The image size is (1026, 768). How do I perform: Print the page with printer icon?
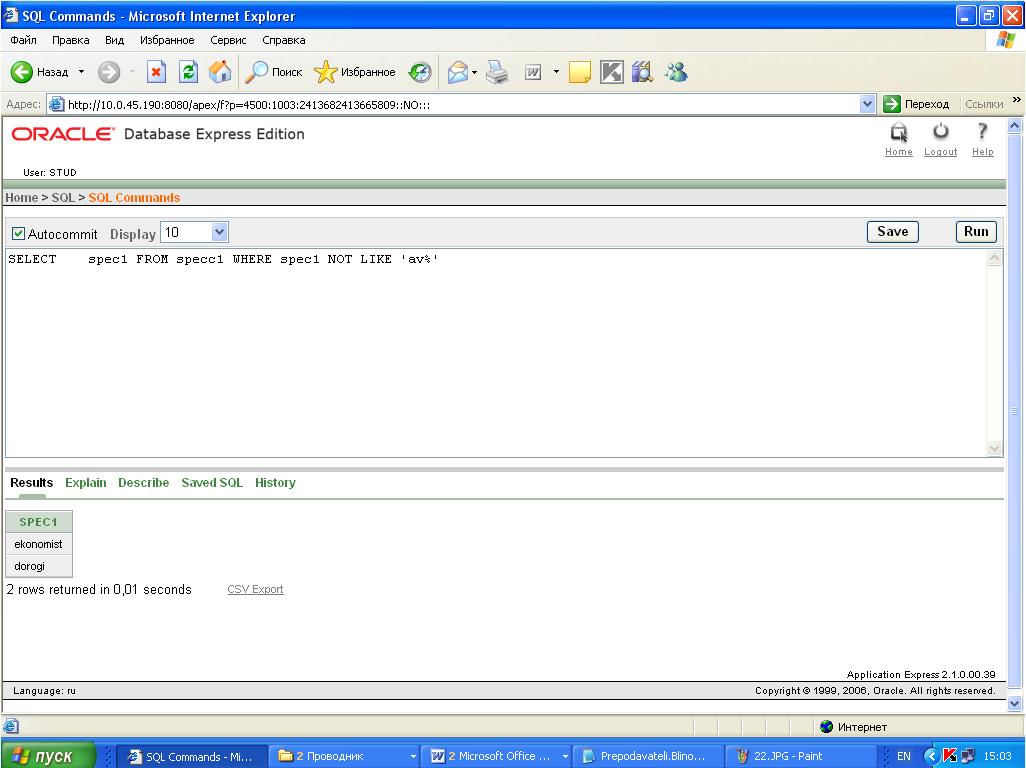[x=497, y=72]
